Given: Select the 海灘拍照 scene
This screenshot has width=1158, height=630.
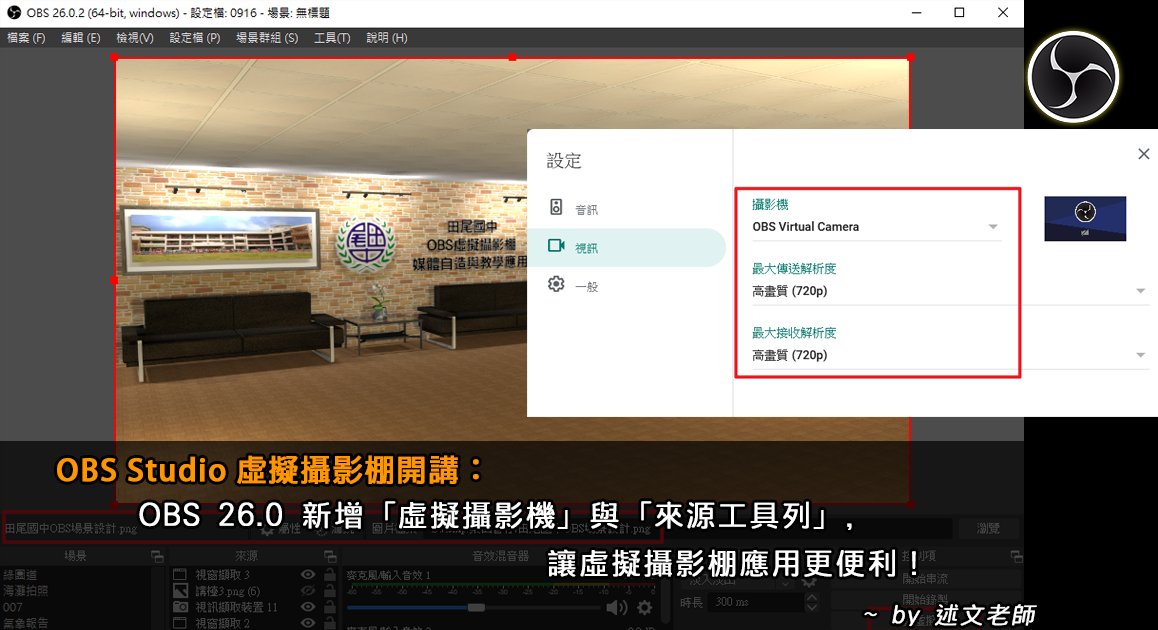Looking at the screenshot, I should (25, 591).
